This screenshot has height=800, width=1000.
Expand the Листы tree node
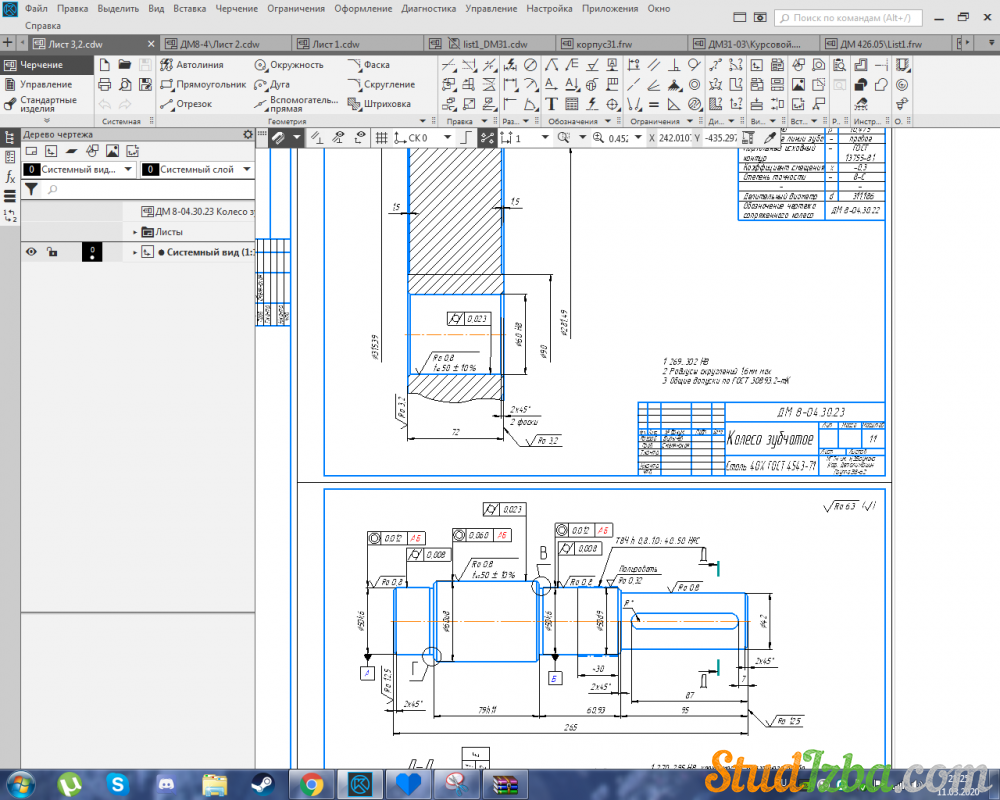click(x=135, y=232)
